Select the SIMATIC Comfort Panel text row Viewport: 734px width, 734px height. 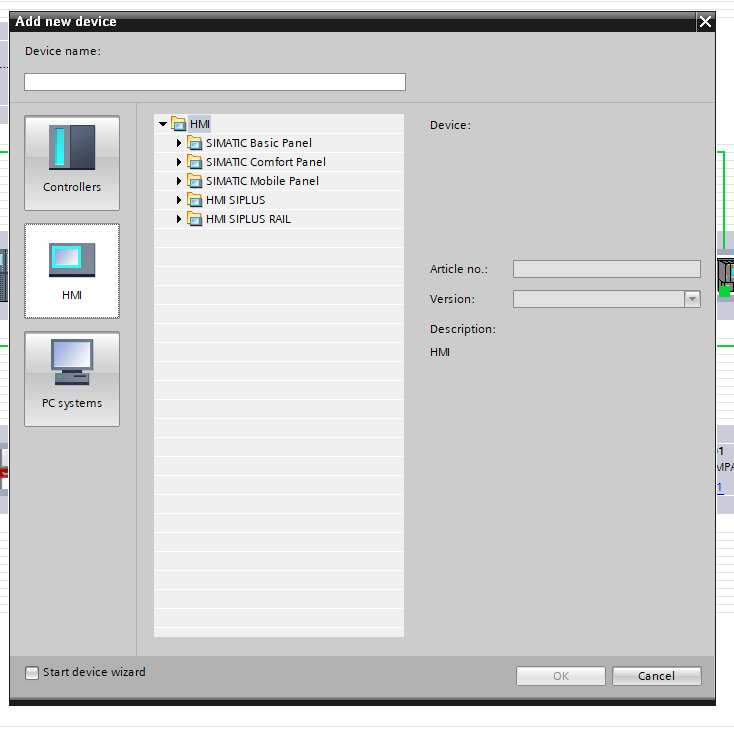[x=266, y=162]
